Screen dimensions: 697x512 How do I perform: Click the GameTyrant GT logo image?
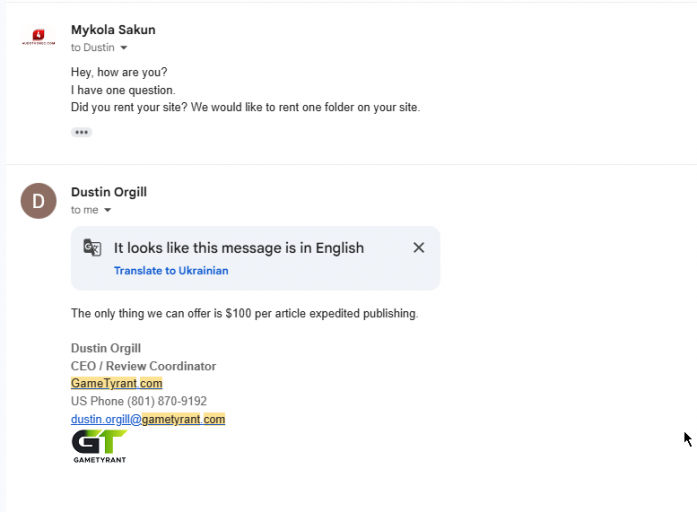pyautogui.click(x=100, y=446)
